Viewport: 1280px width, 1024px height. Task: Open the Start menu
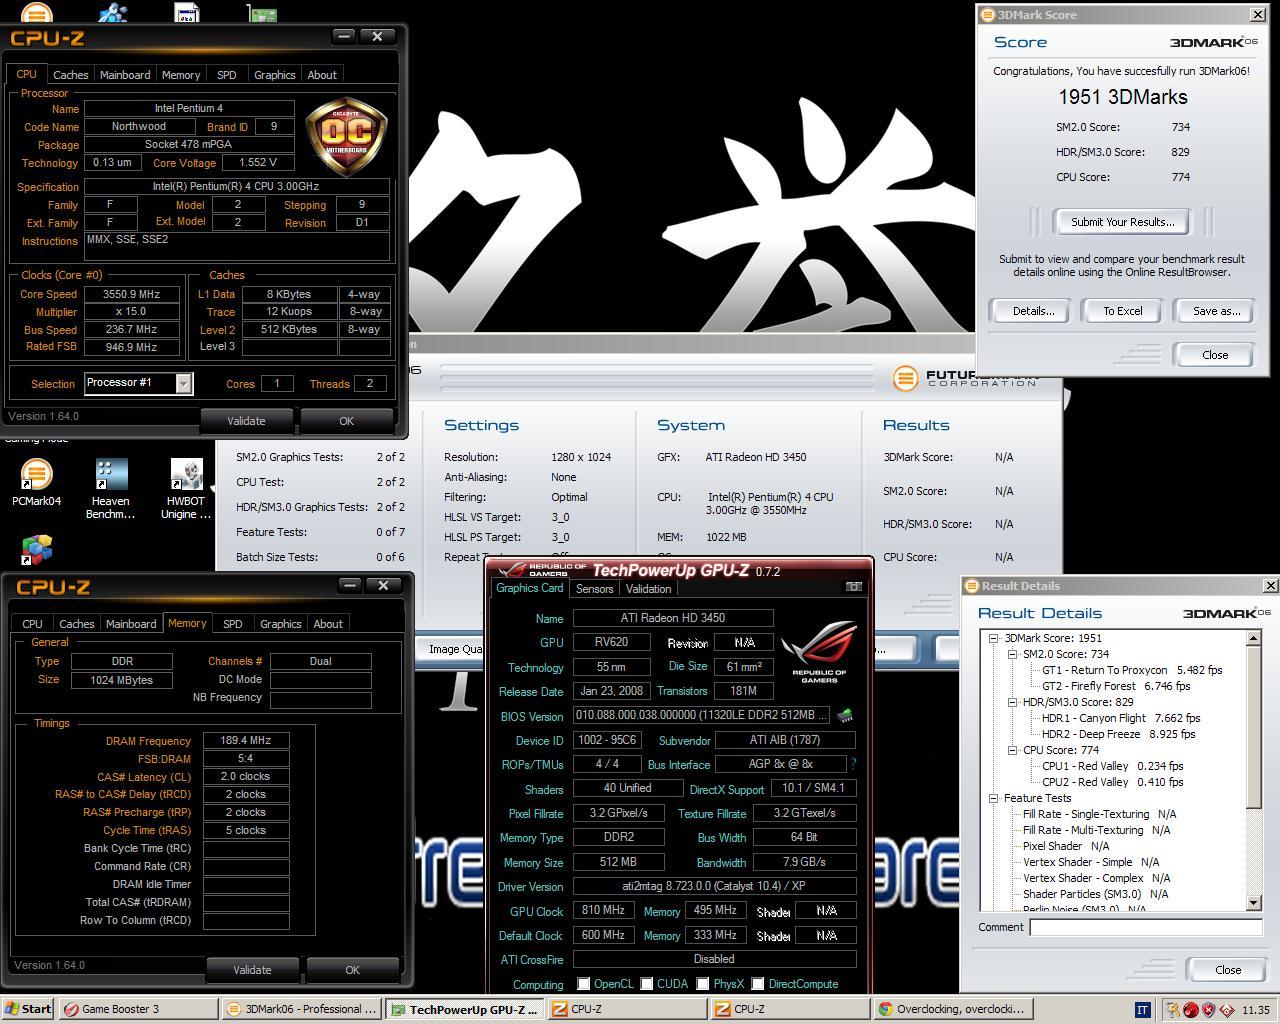click(28, 1009)
